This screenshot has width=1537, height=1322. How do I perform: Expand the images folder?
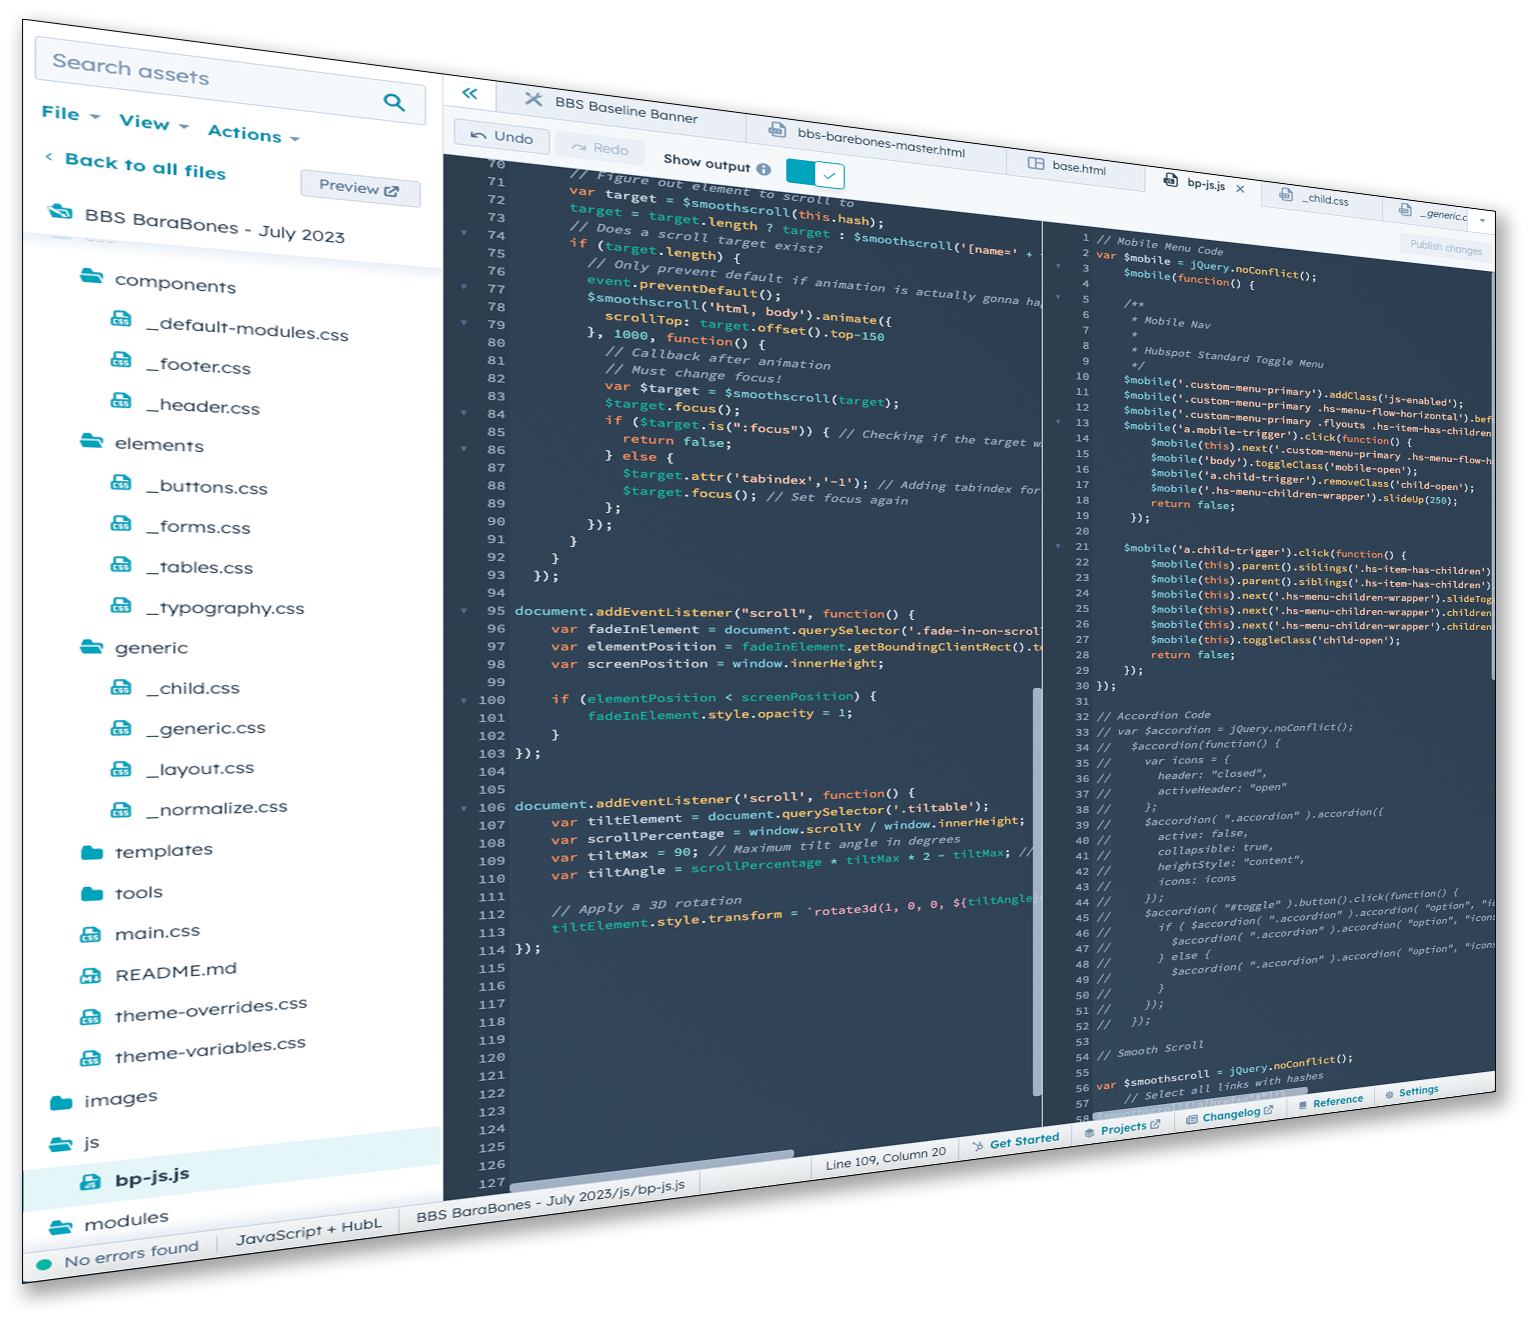pyautogui.click(x=61, y=1103)
